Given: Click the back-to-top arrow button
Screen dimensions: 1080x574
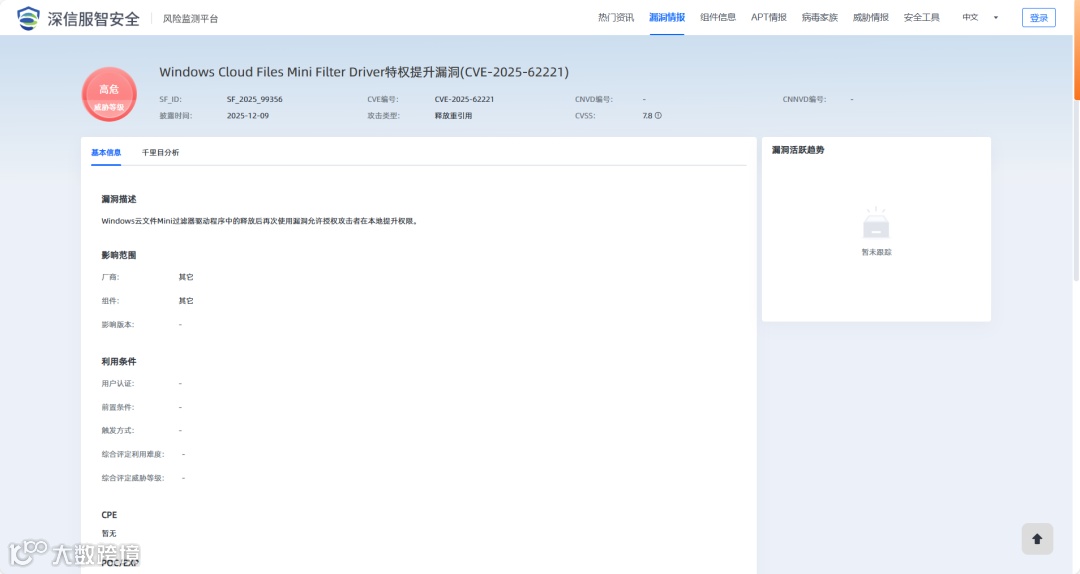Looking at the screenshot, I should tap(1037, 539).
